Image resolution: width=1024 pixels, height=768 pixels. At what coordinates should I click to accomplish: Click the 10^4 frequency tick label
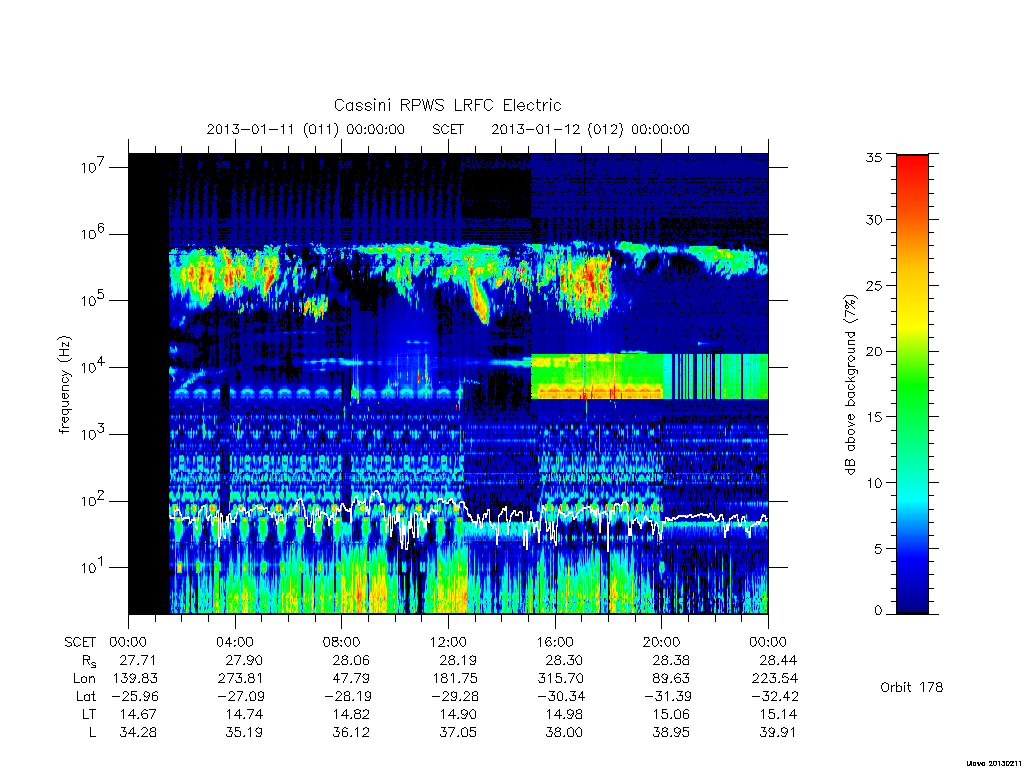point(93,367)
